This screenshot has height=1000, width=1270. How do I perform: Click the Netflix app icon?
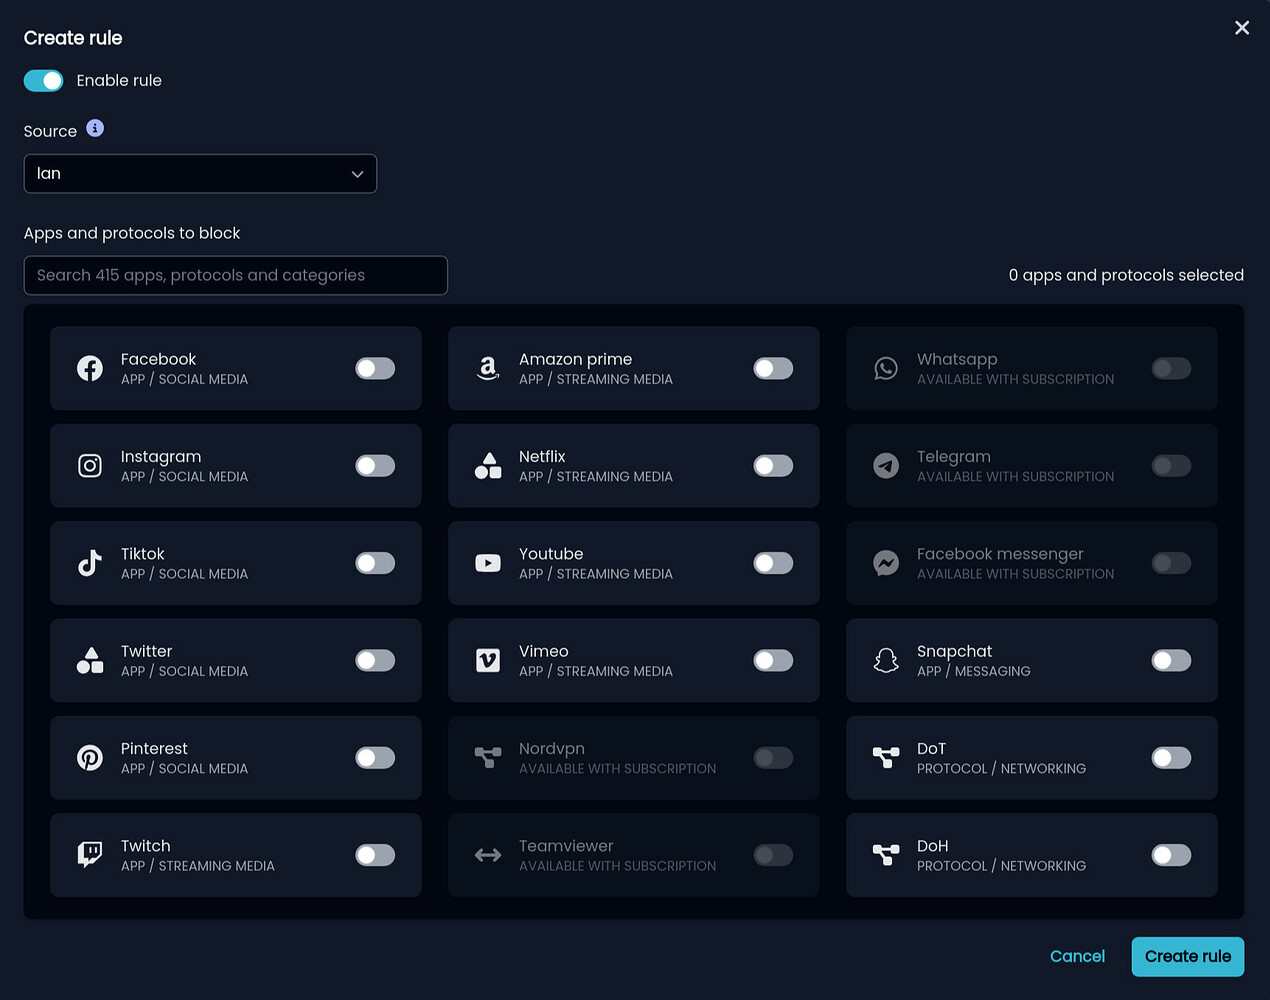488,466
